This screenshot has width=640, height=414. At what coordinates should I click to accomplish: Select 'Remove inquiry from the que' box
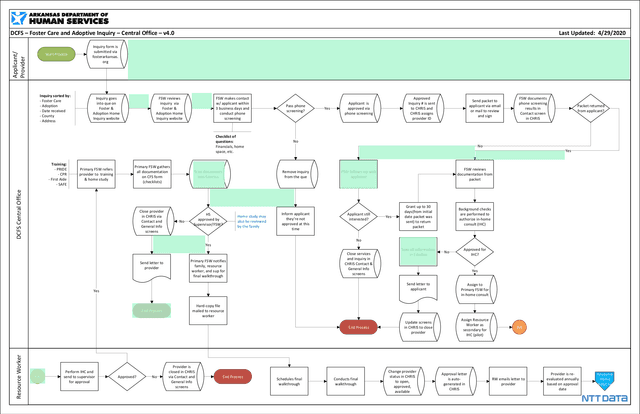[296, 174]
